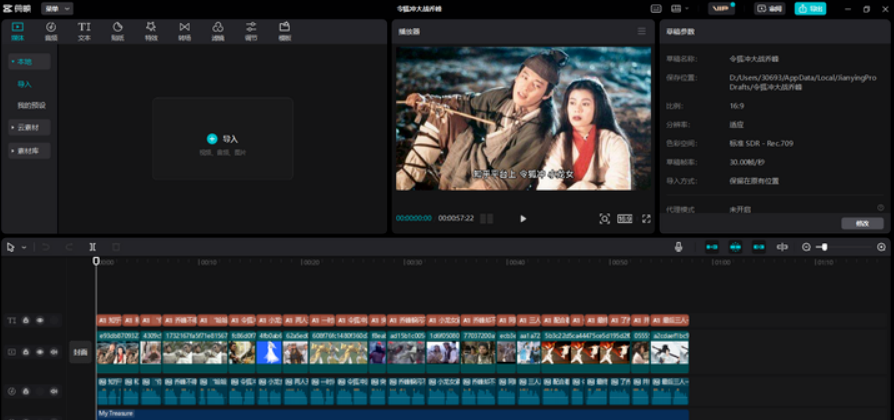The width and height of the screenshot is (894, 420).
Task: Click the 00:57:22 total duration text
Action: coord(456,218)
